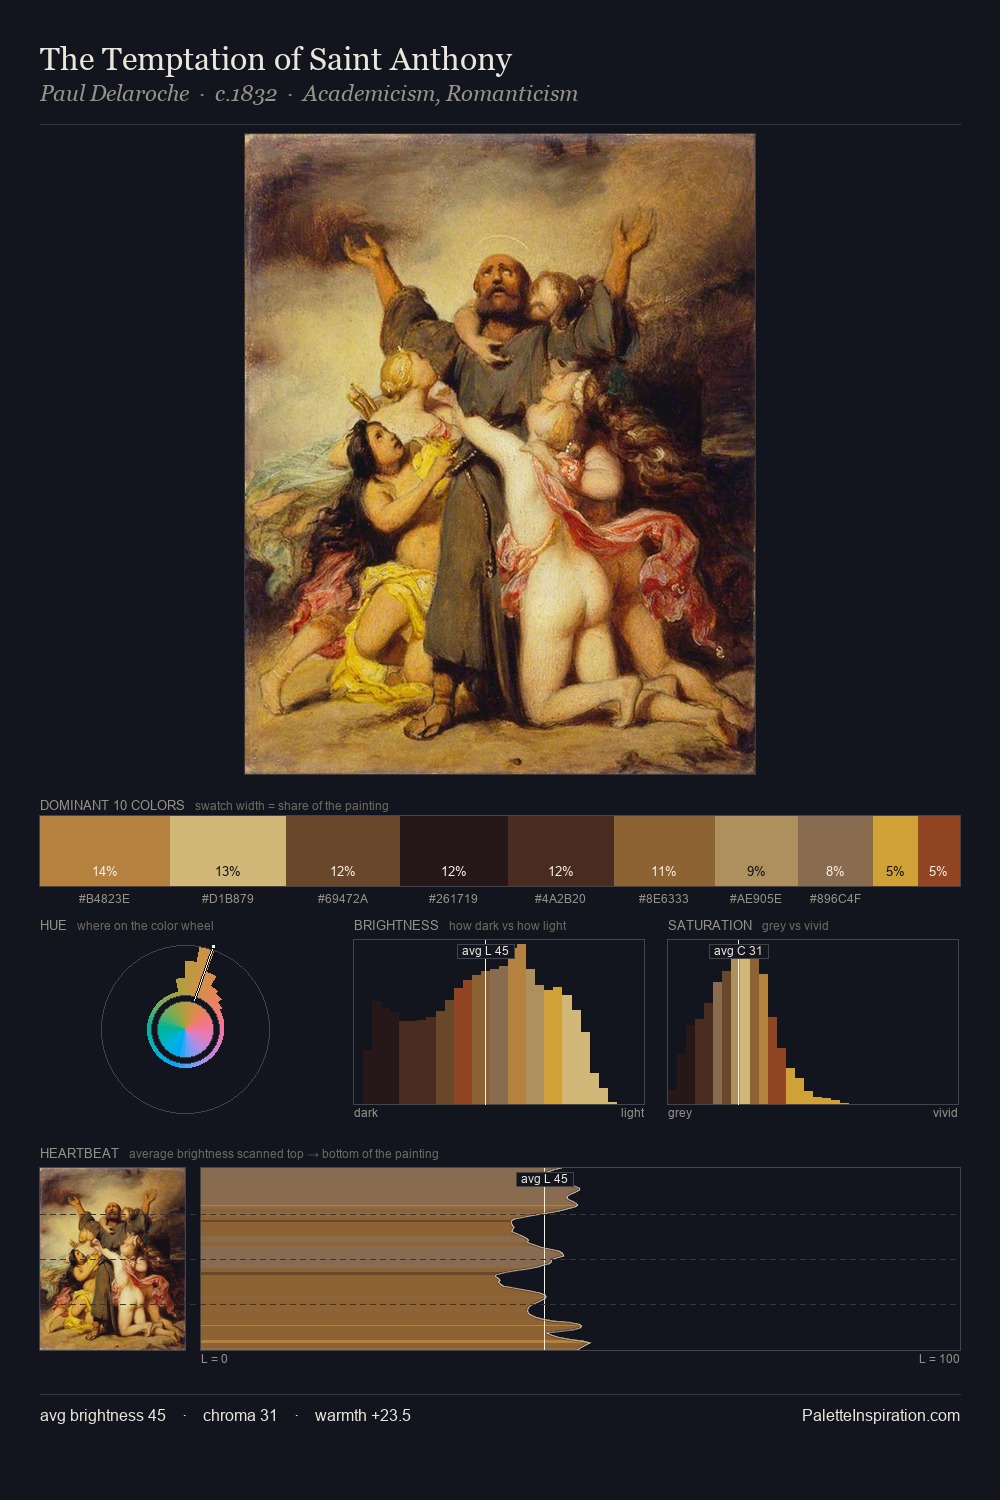Click the artist name 'Paul Delaroche'
This screenshot has width=1000, height=1500.
pos(114,93)
